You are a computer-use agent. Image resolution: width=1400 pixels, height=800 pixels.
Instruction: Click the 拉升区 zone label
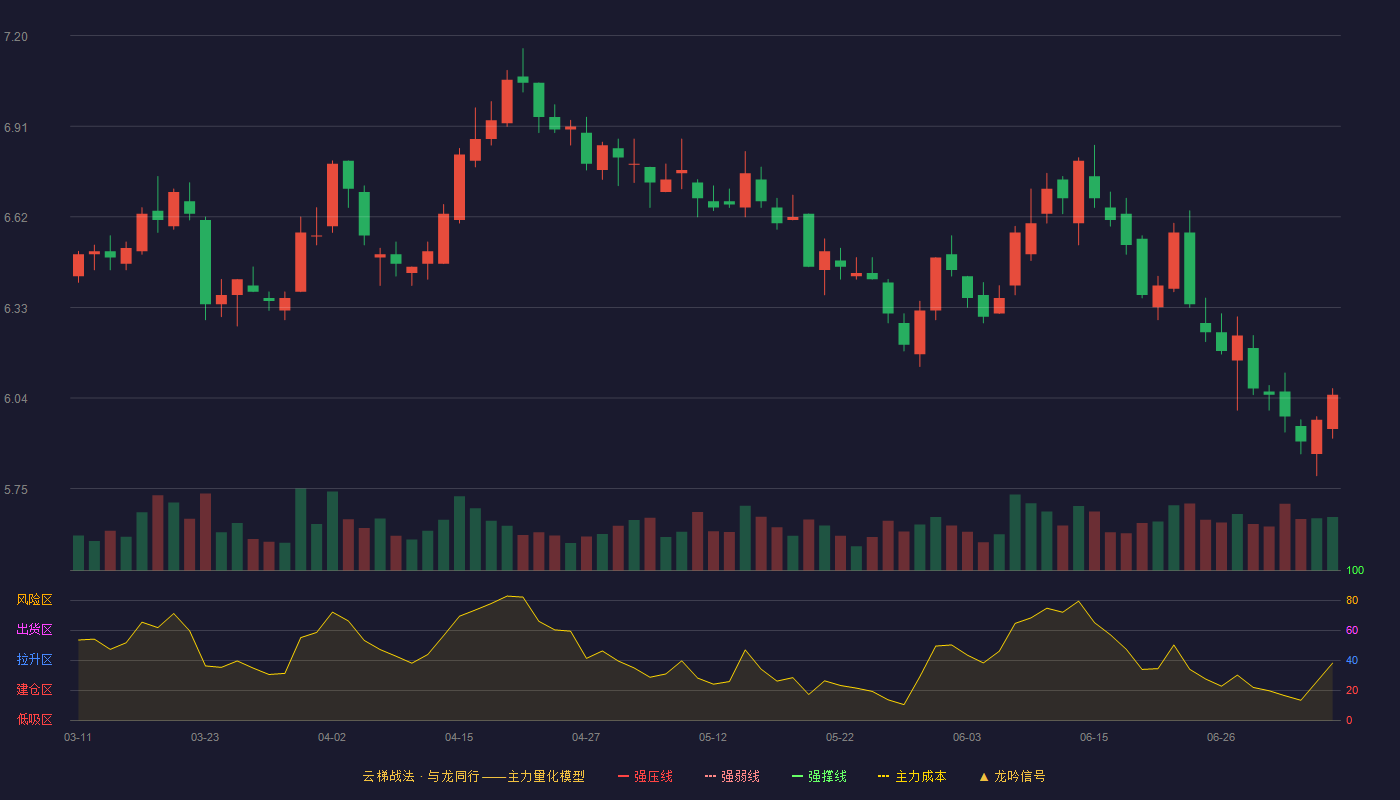click(x=34, y=660)
